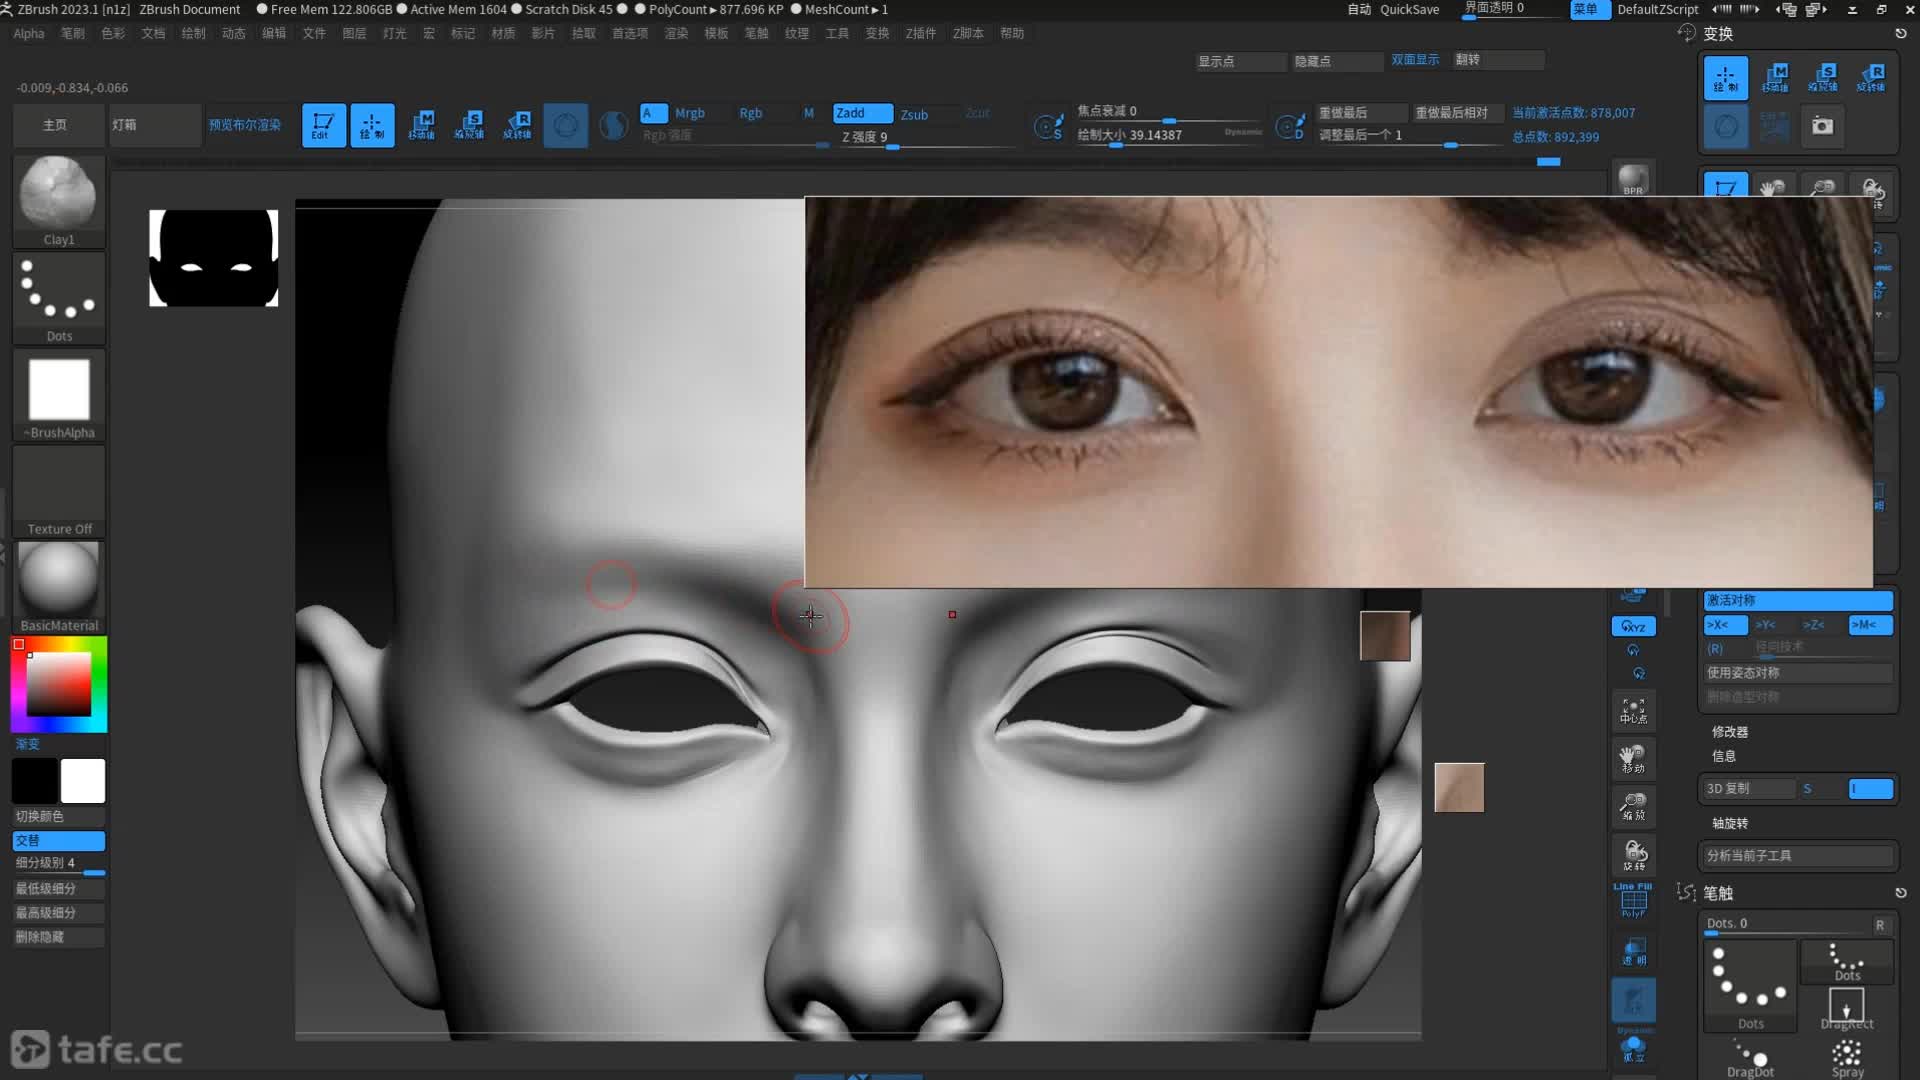Image resolution: width=1920 pixels, height=1080 pixels.
Task: Choose the DragRect stroke type
Action: tap(1846, 1008)
